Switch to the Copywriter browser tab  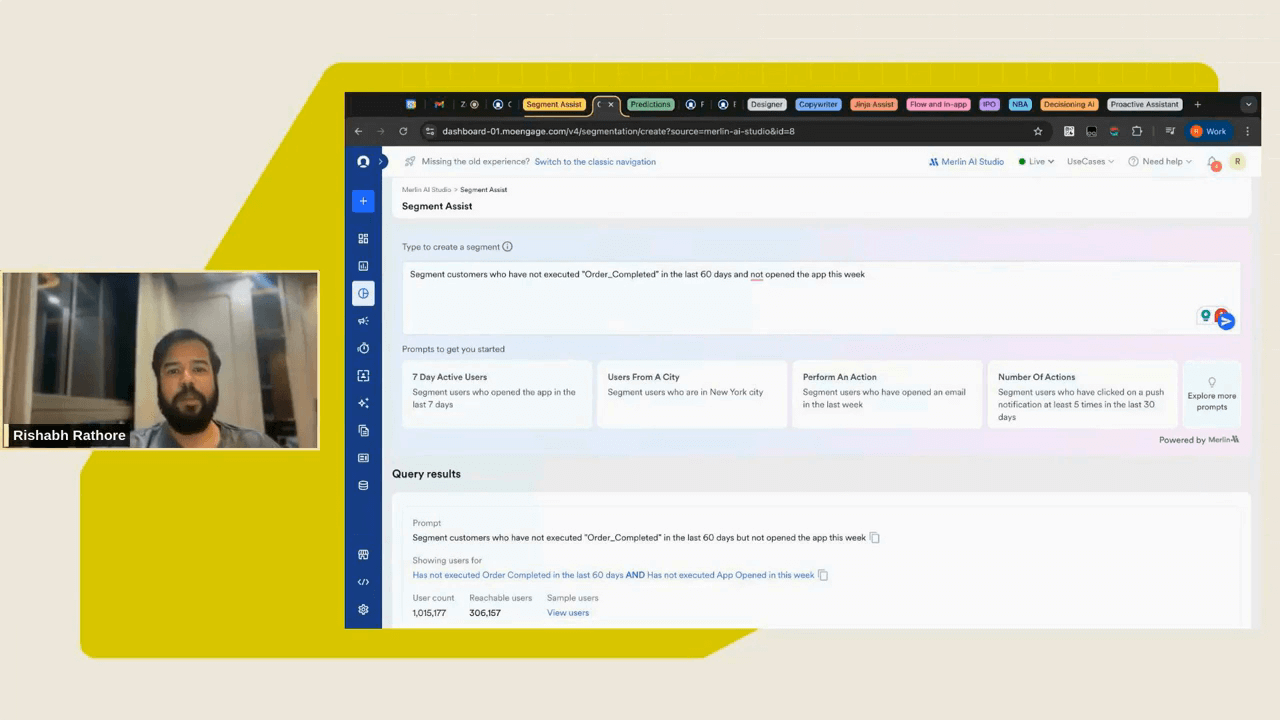[x=818, y=104]
